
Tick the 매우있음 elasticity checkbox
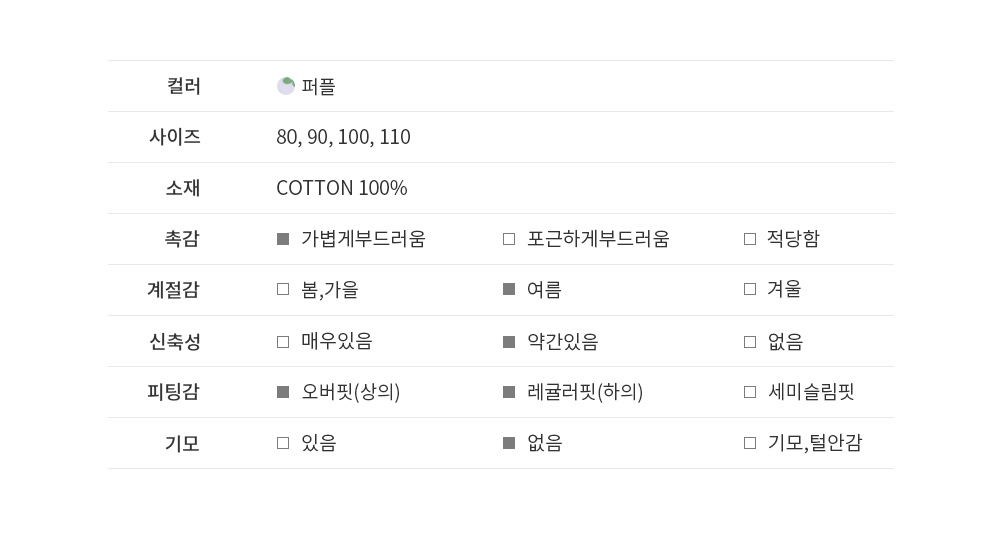coord(283,342)
